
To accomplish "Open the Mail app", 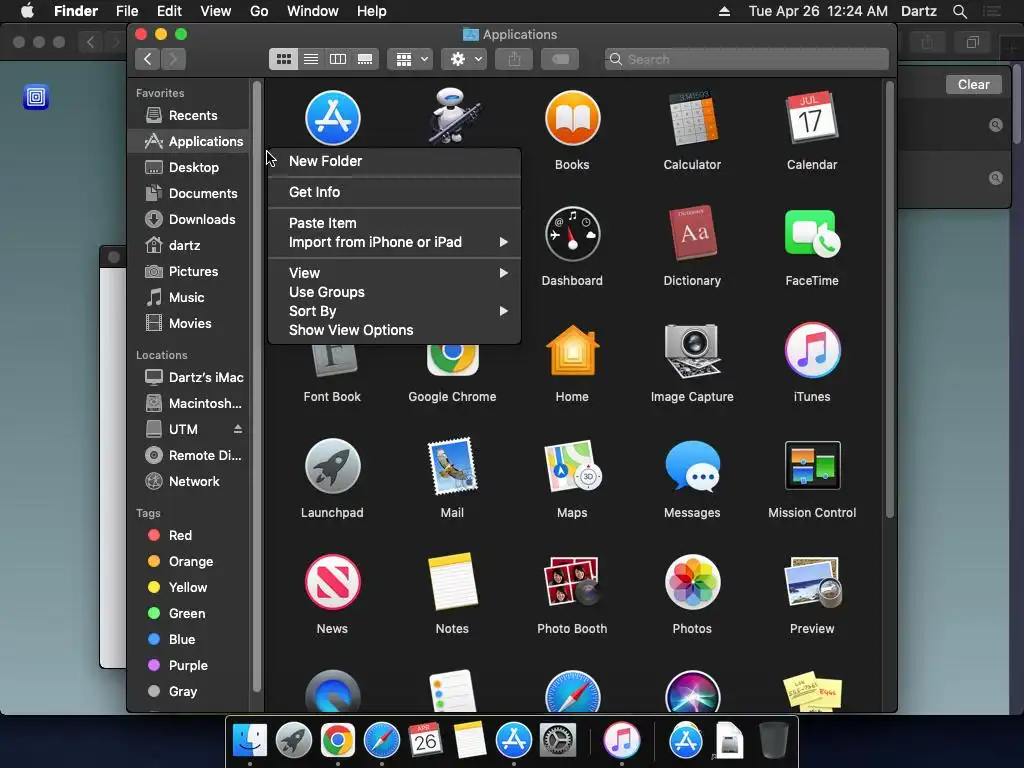I will point(452,466).
